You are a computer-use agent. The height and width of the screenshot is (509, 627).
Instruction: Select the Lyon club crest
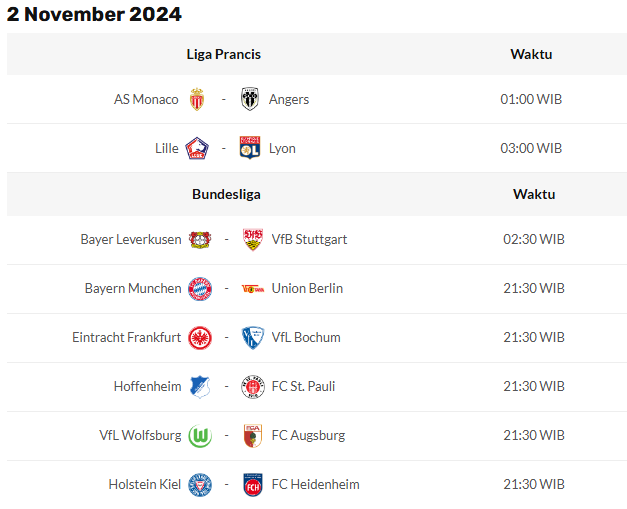(x=250, y=148)
